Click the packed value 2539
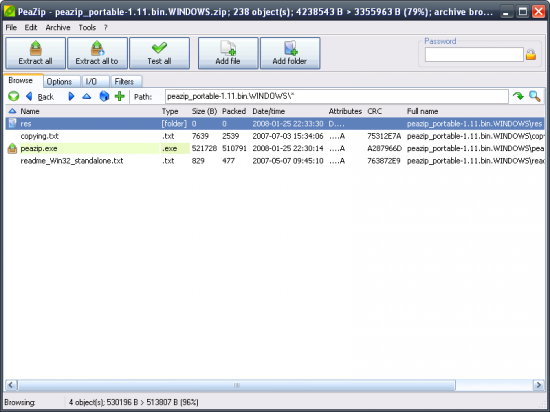Screen dimensions: 550x412 pyautogui.click(x=230, y=136)
